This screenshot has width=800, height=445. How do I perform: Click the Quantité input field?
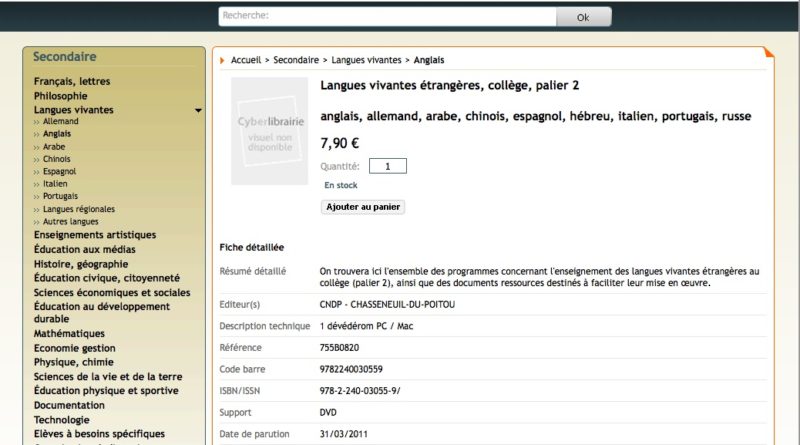tap(388, 166)
